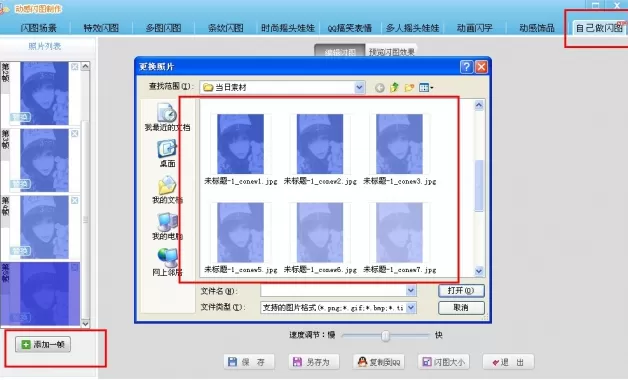Switch to the 条纹闪图 tab
The width and height of the screenshot is (628, 380).
pos(225,28)
